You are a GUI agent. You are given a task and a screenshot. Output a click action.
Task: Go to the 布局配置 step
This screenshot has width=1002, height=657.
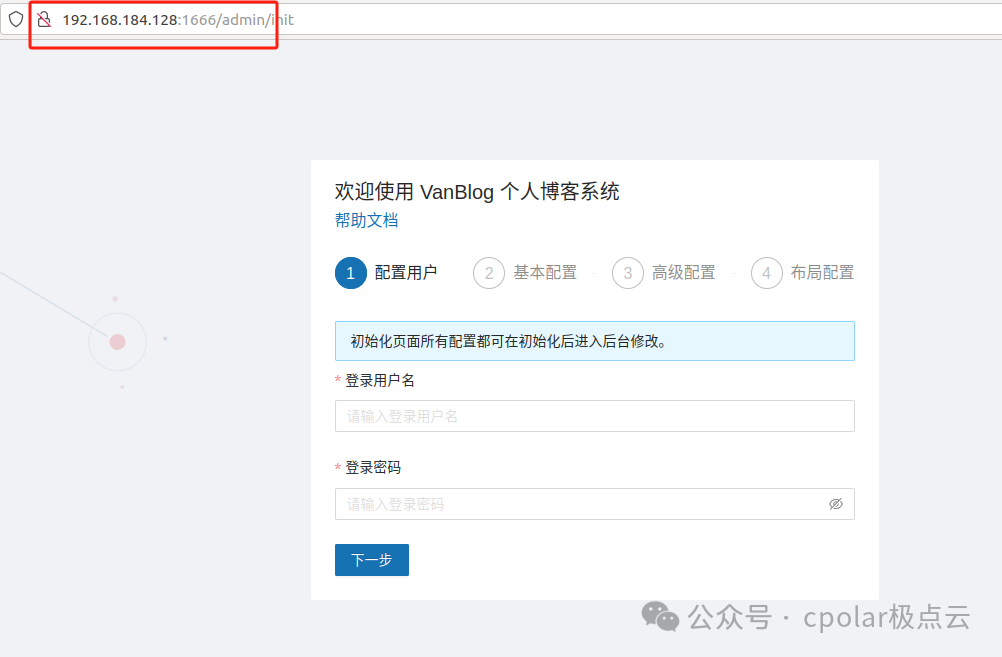click(822, 273)
